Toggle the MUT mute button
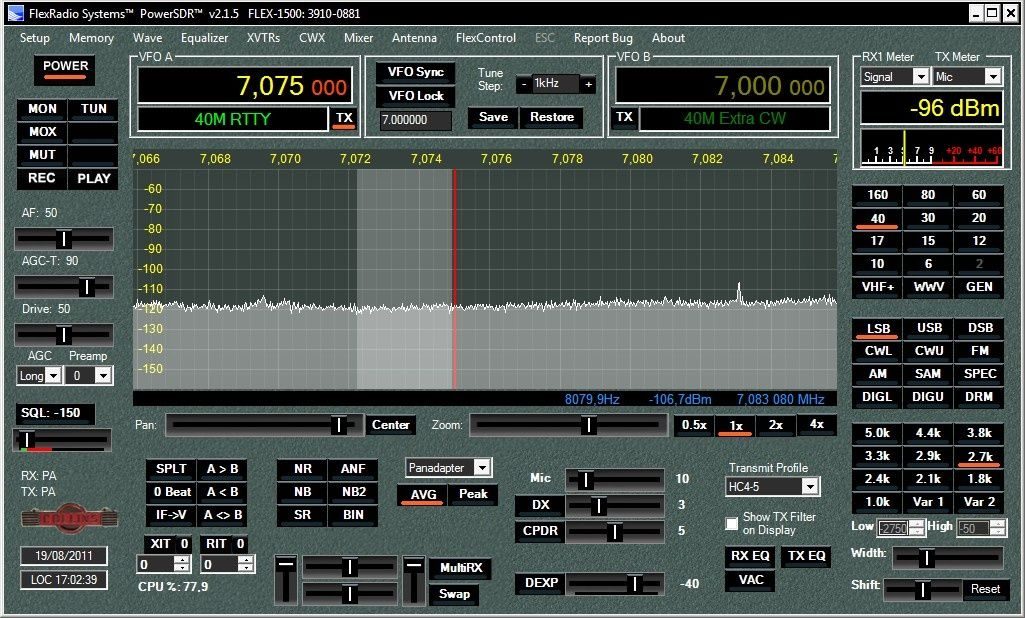This screenshot has width=1025, height=618. (x=42, y=155)
